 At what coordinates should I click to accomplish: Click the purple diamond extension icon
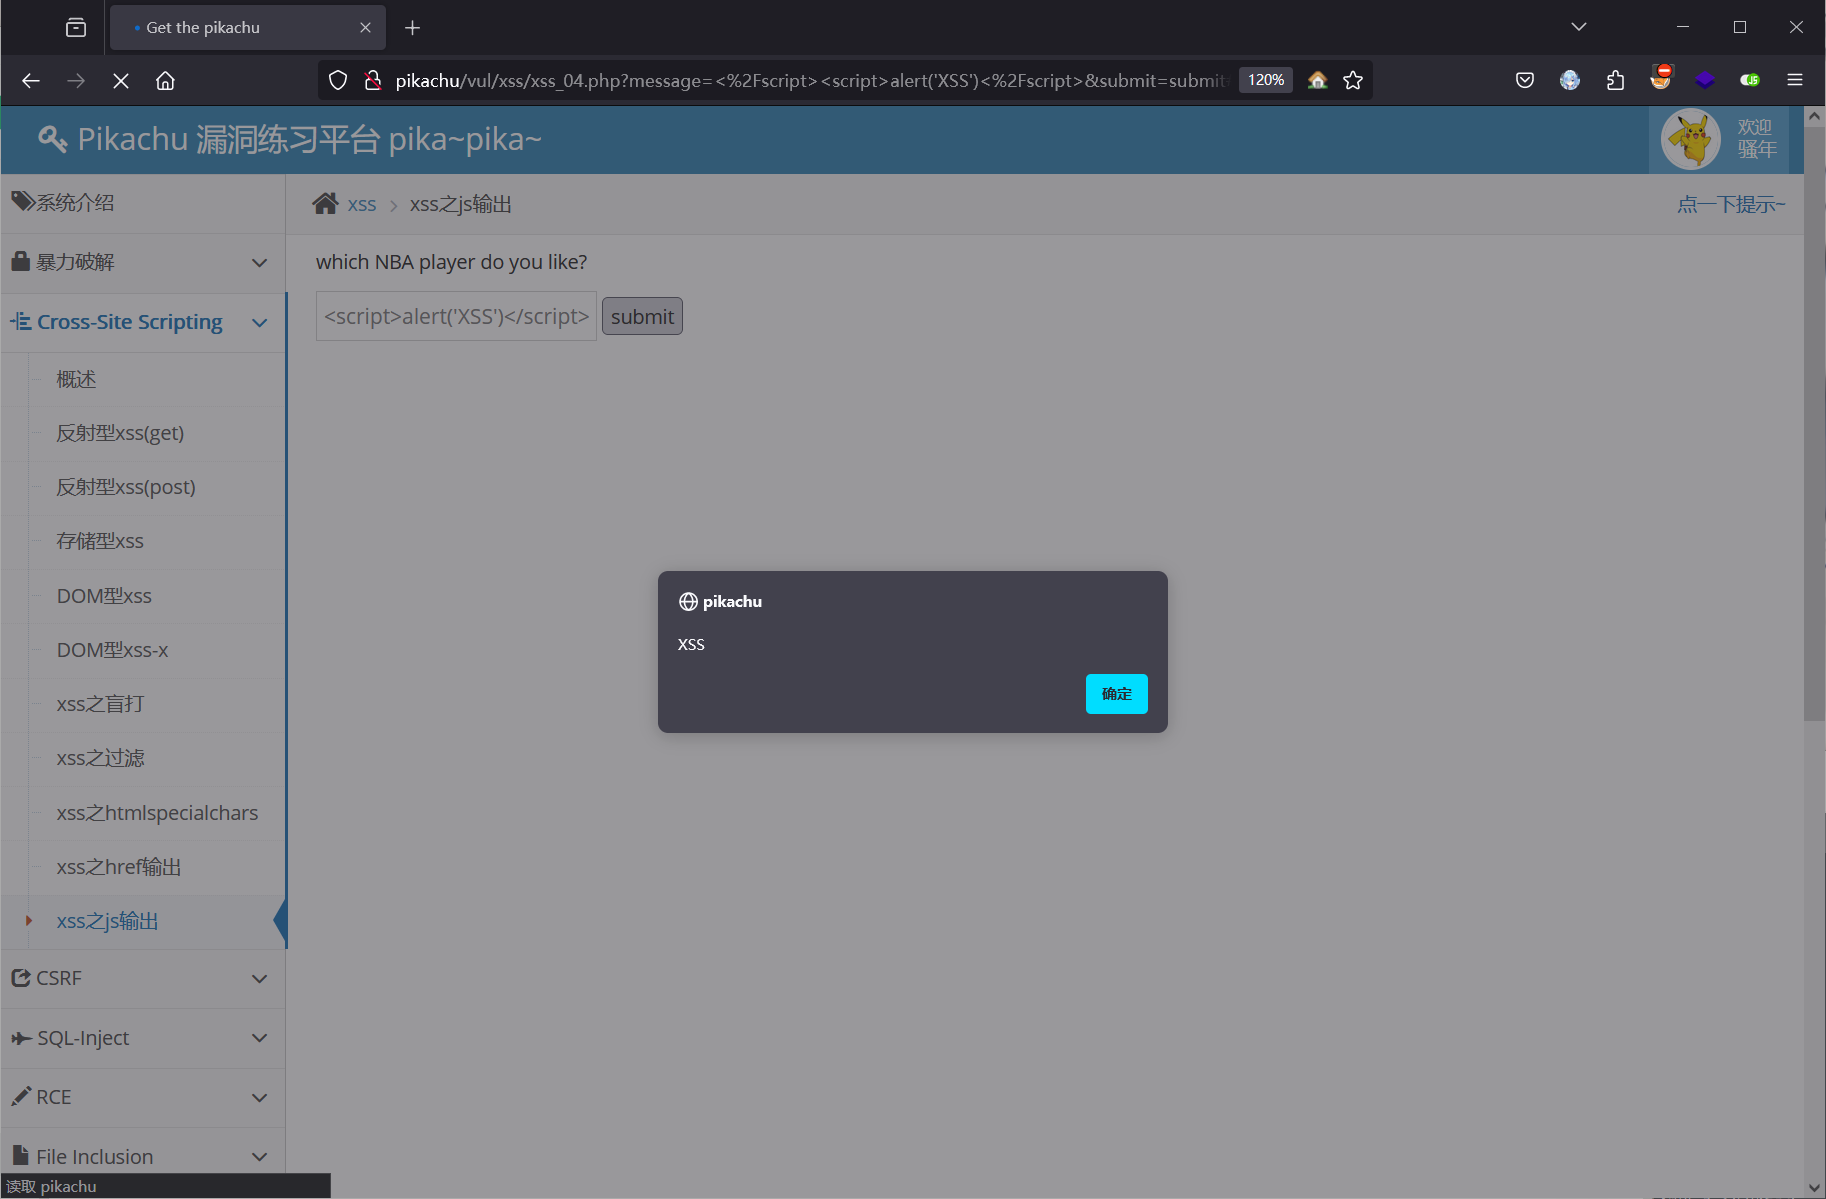(1705, 81)
